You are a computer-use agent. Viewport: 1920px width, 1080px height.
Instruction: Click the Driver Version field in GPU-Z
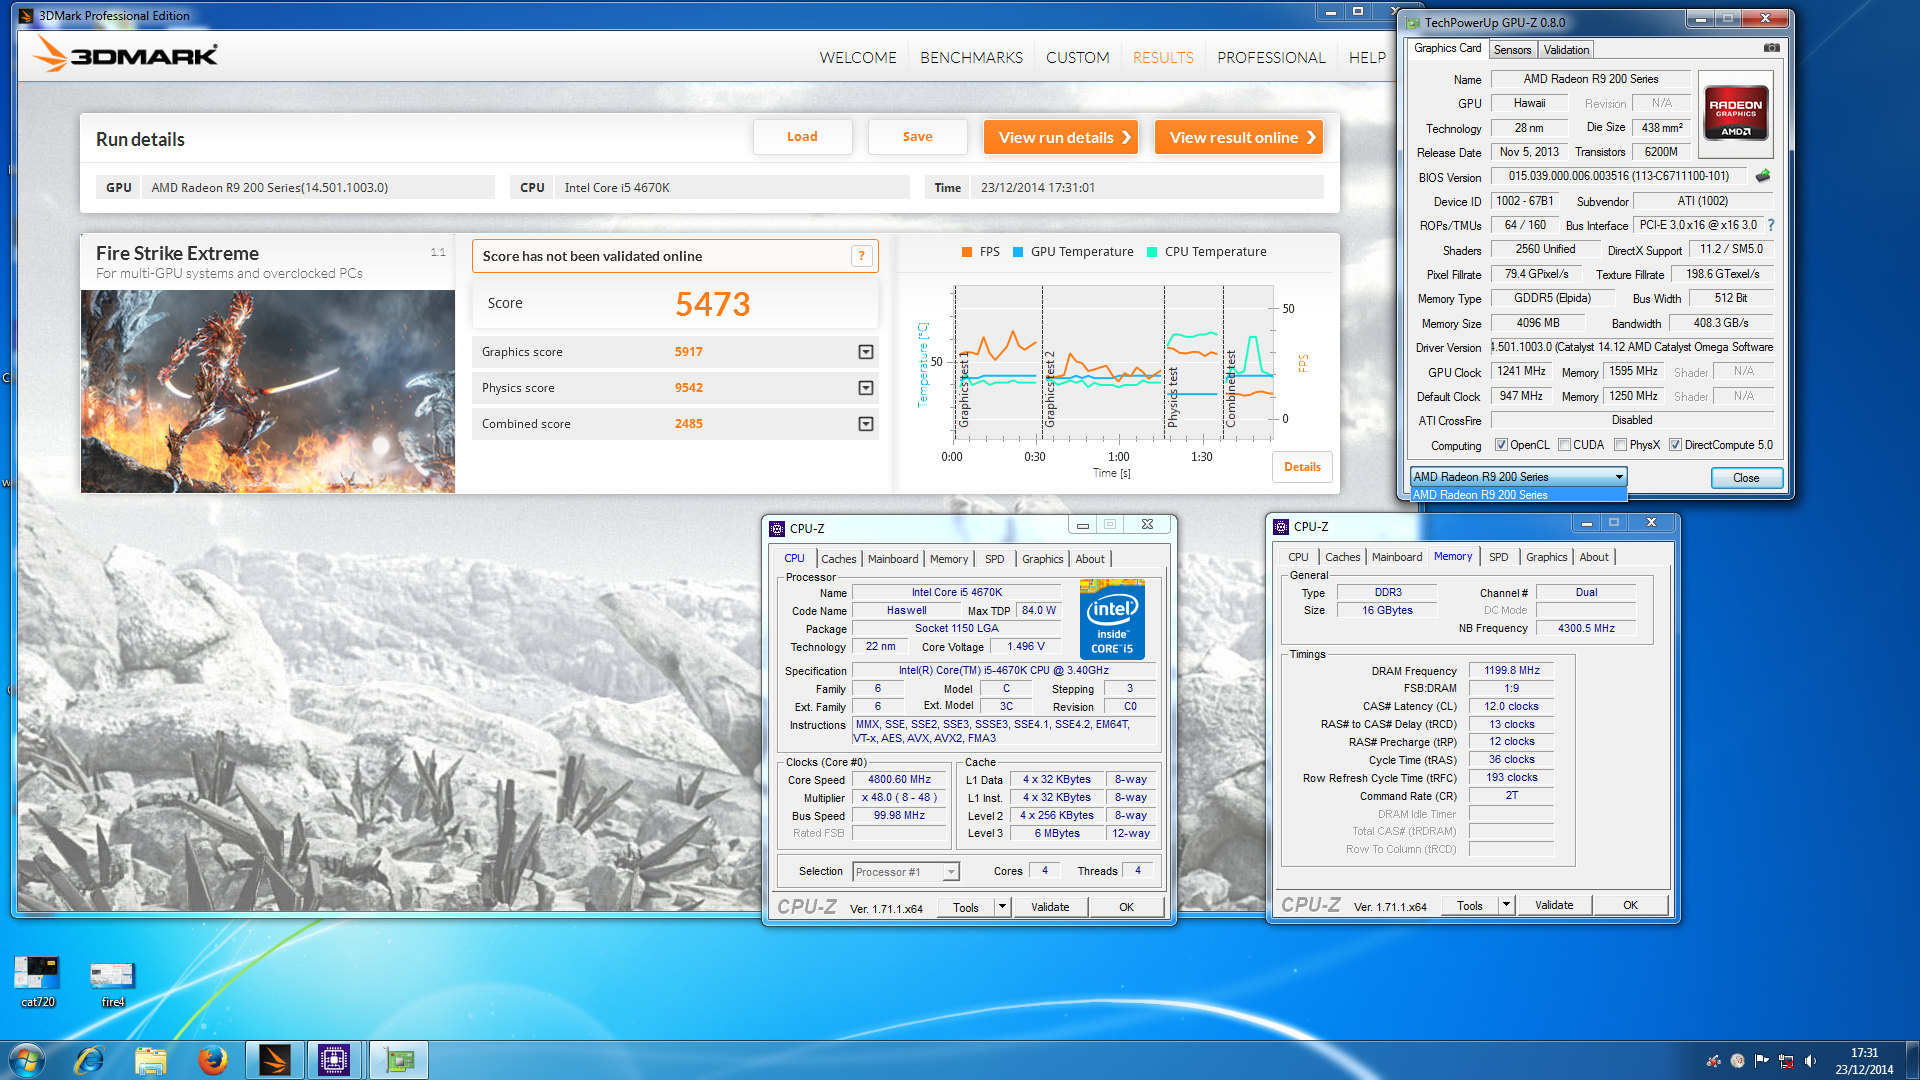1632,347
